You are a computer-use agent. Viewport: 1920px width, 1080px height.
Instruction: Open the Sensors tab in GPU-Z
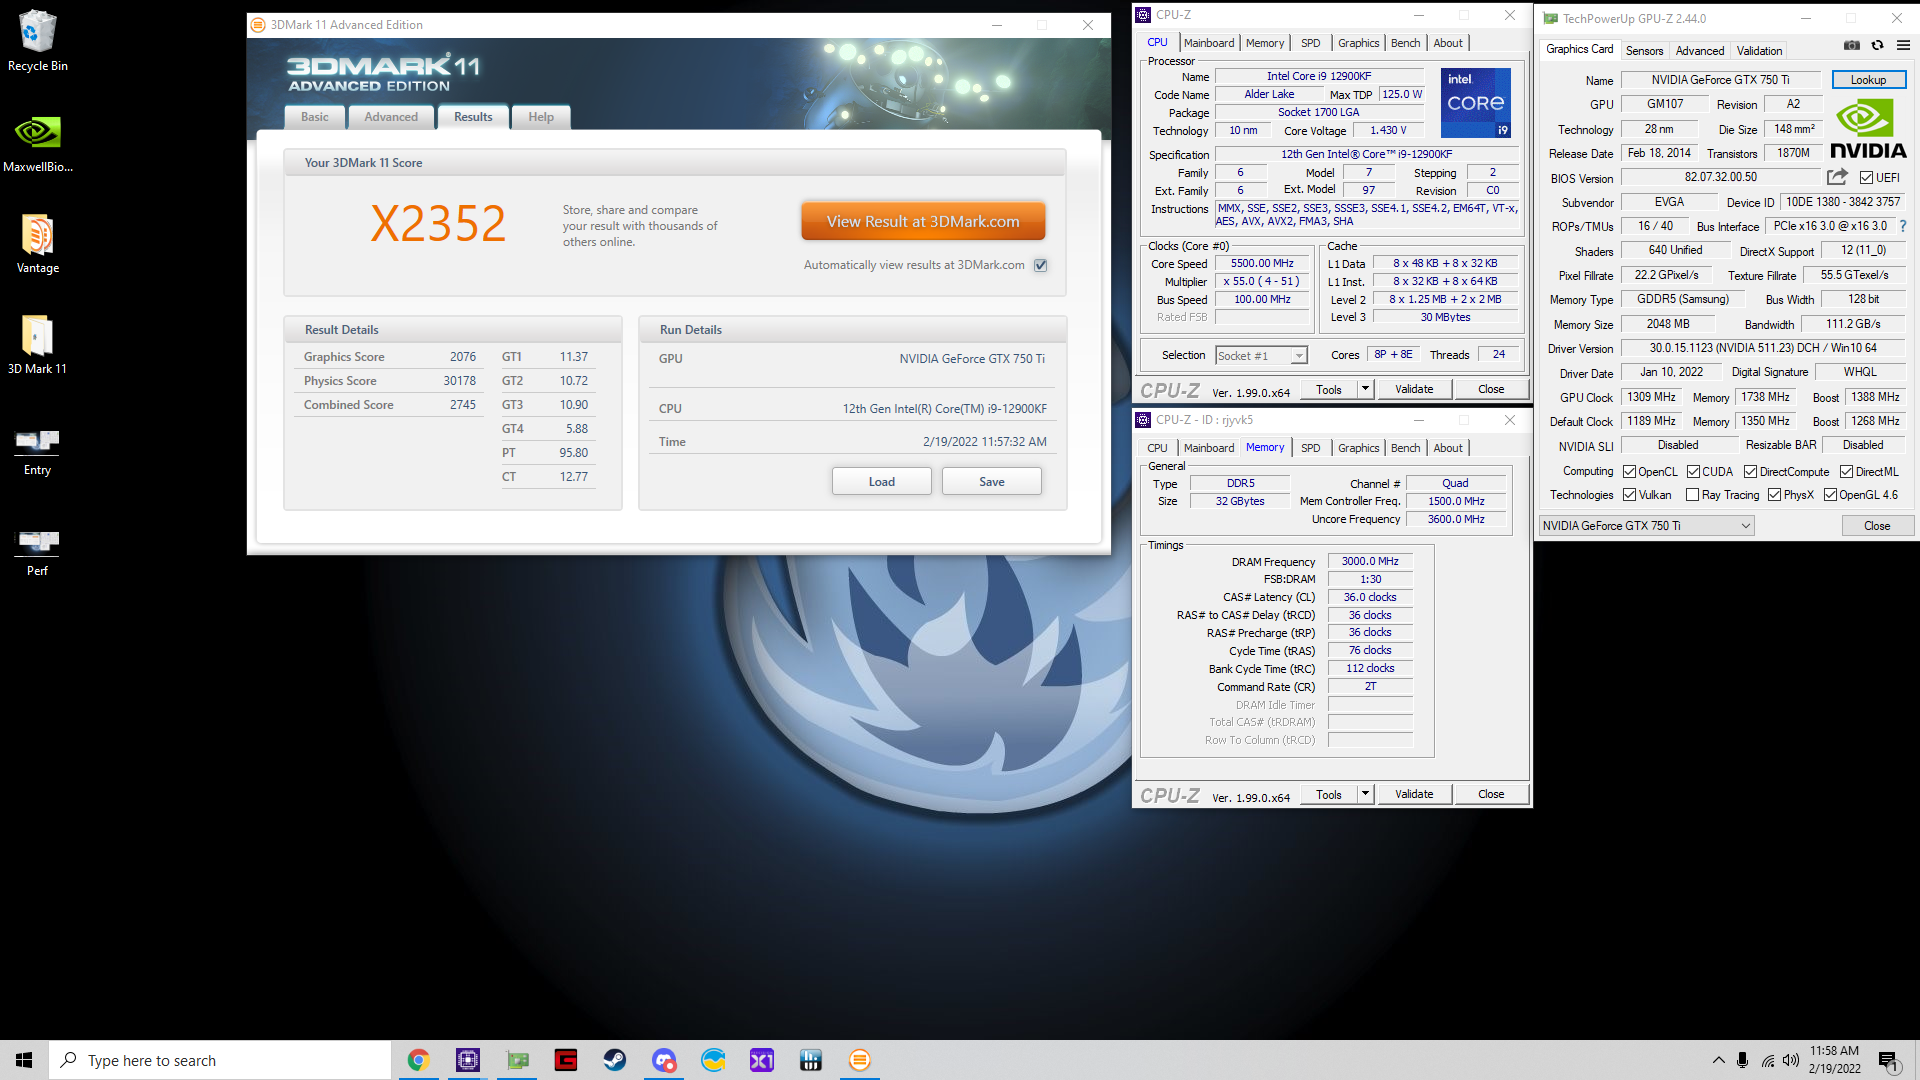pos(1644,51)
